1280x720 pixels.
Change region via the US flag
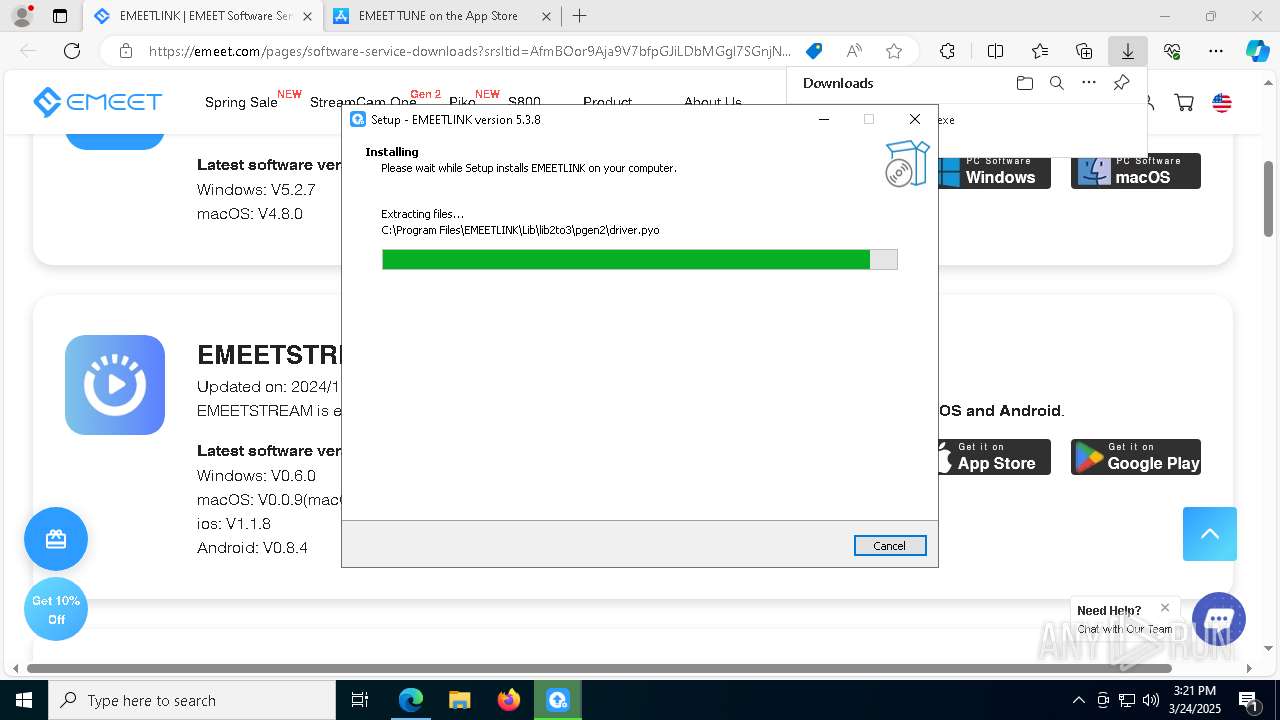(1222, 102)
